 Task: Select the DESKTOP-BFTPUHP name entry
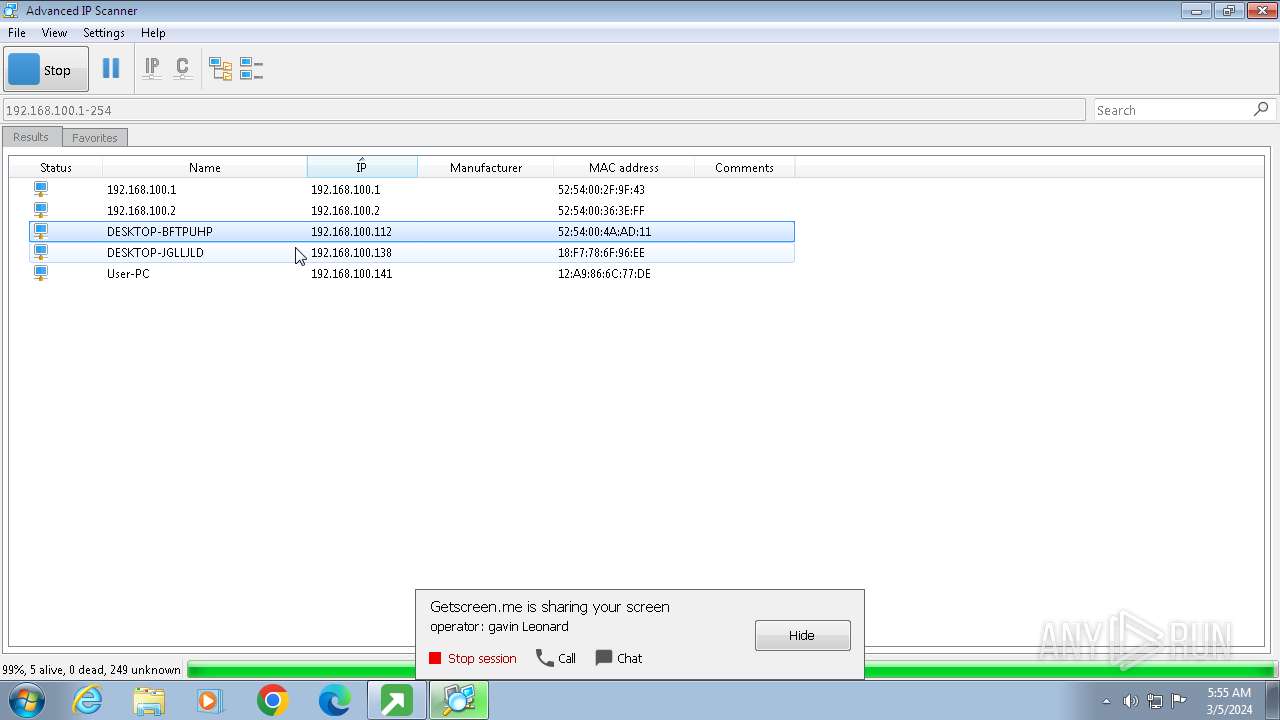point(160,232)
